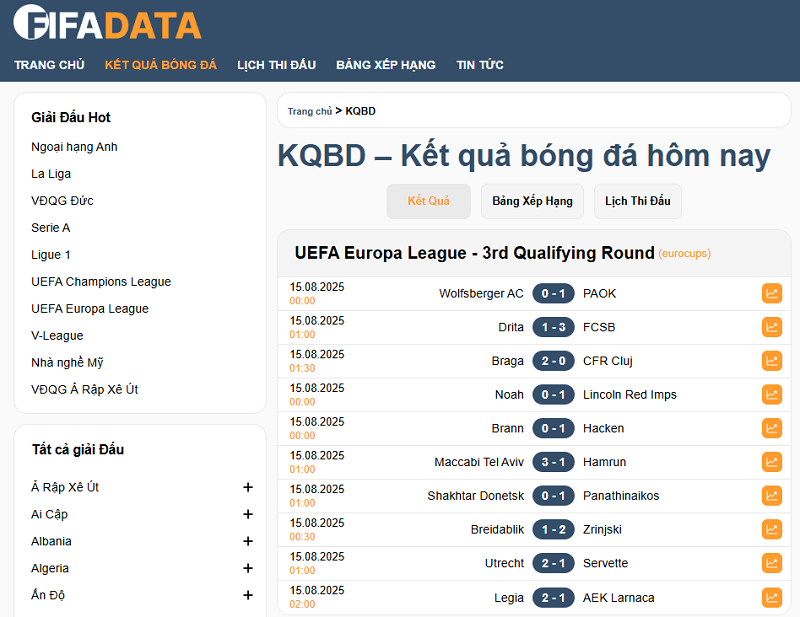
Task: Click the 0 - 1 score of Wolfsberger match
Action: pos(553,294)
